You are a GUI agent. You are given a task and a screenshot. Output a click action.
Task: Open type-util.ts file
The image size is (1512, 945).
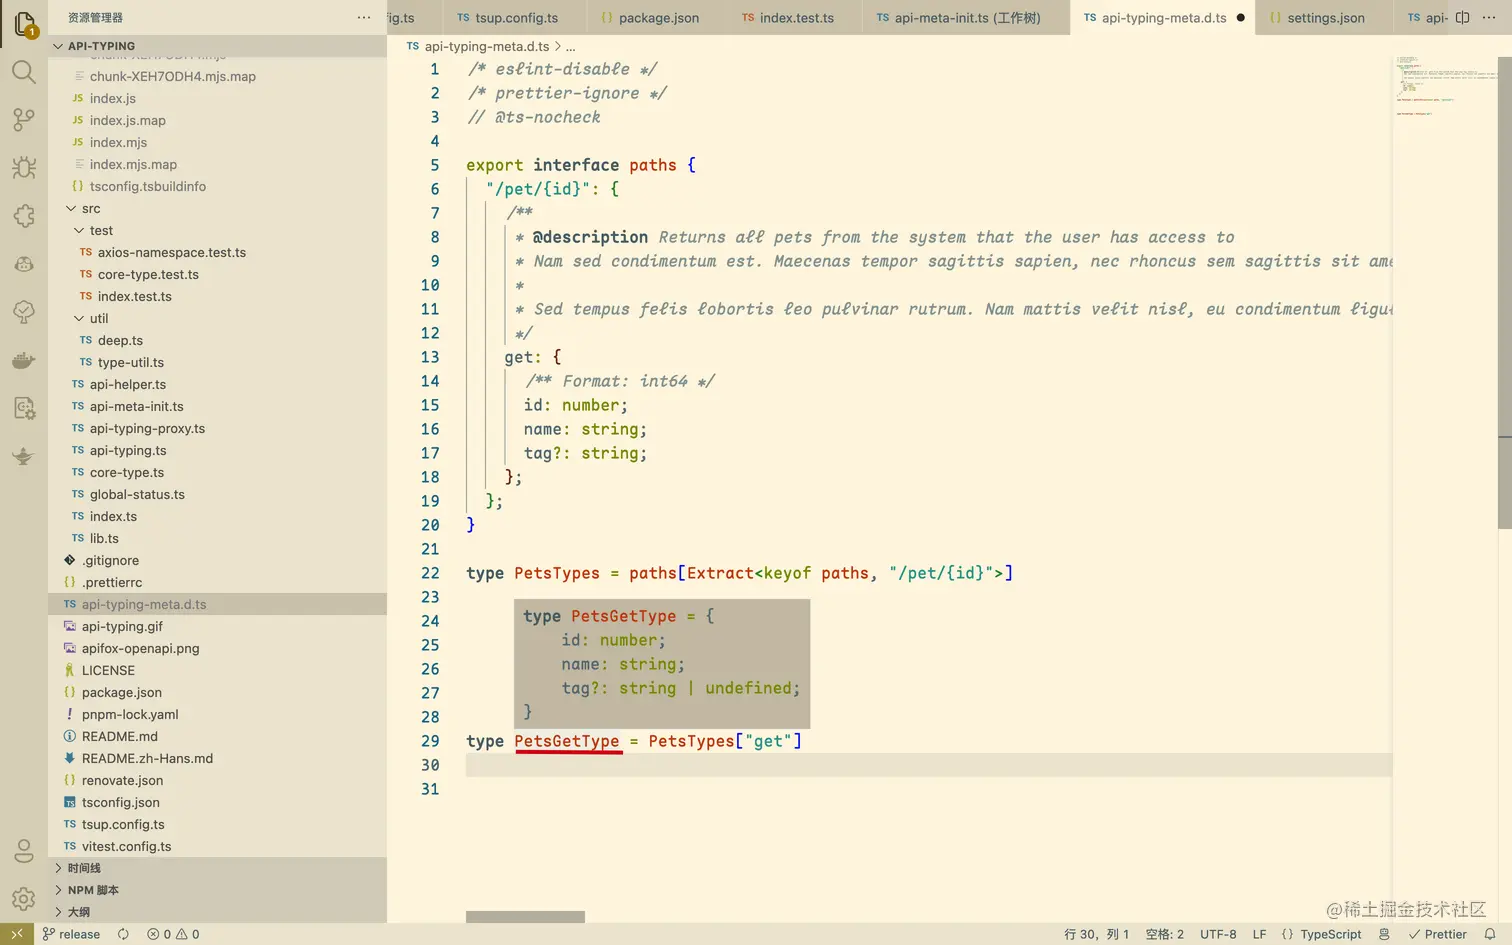(217, 362)
